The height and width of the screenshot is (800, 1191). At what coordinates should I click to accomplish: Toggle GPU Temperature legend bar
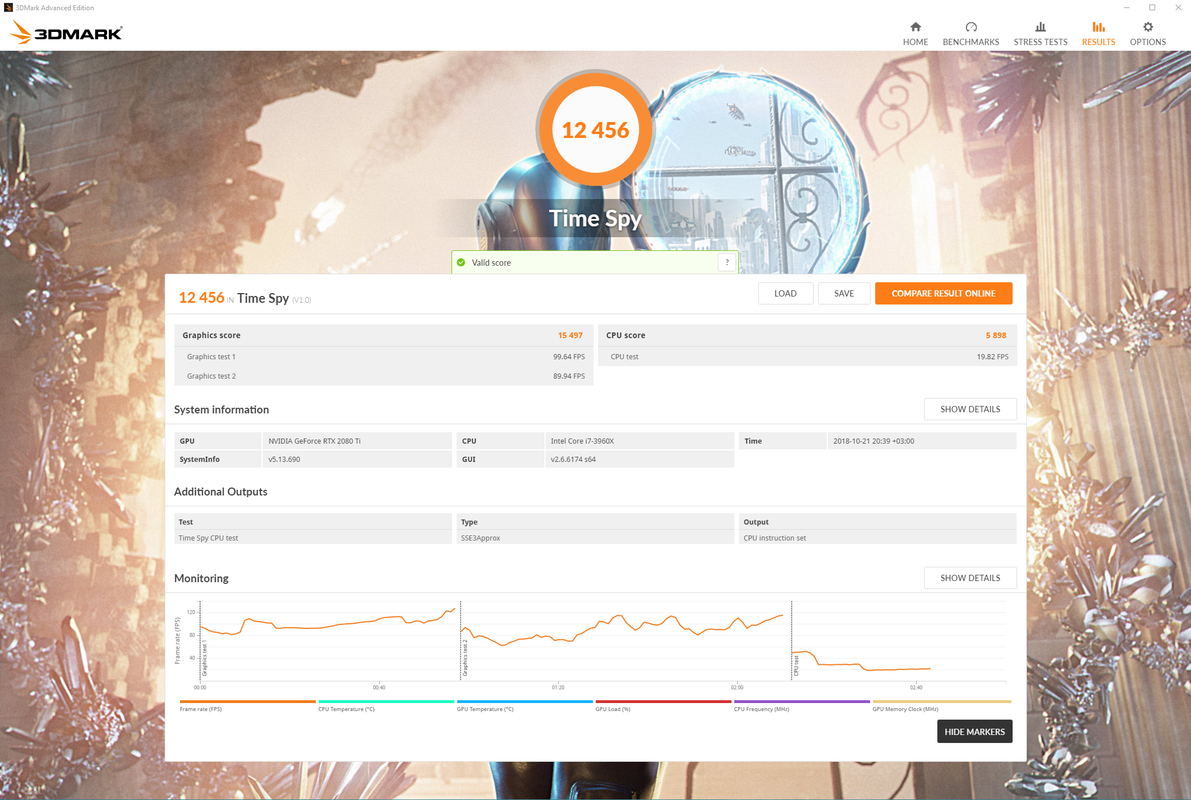(x=524, y=701)
